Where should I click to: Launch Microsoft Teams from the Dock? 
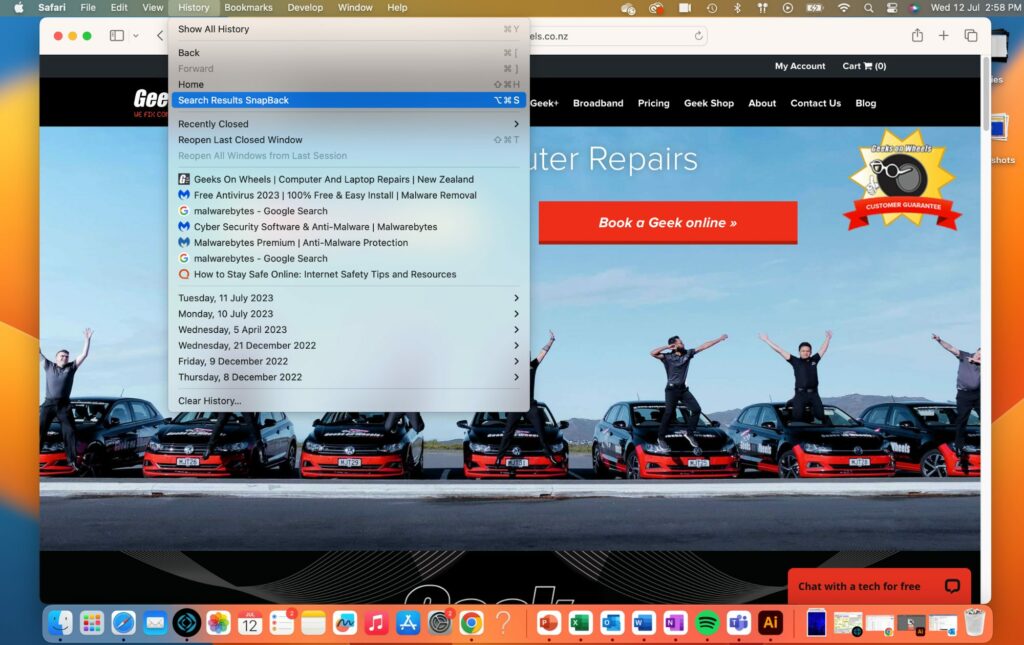738,622
